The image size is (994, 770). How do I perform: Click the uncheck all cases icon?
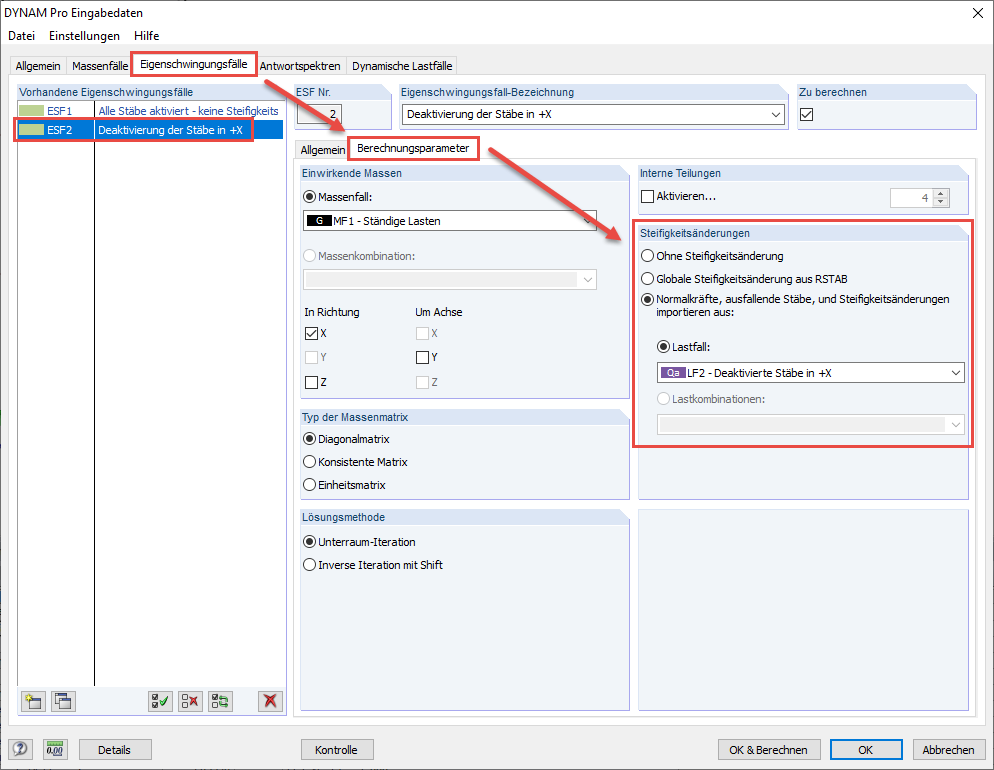[190, 701]
